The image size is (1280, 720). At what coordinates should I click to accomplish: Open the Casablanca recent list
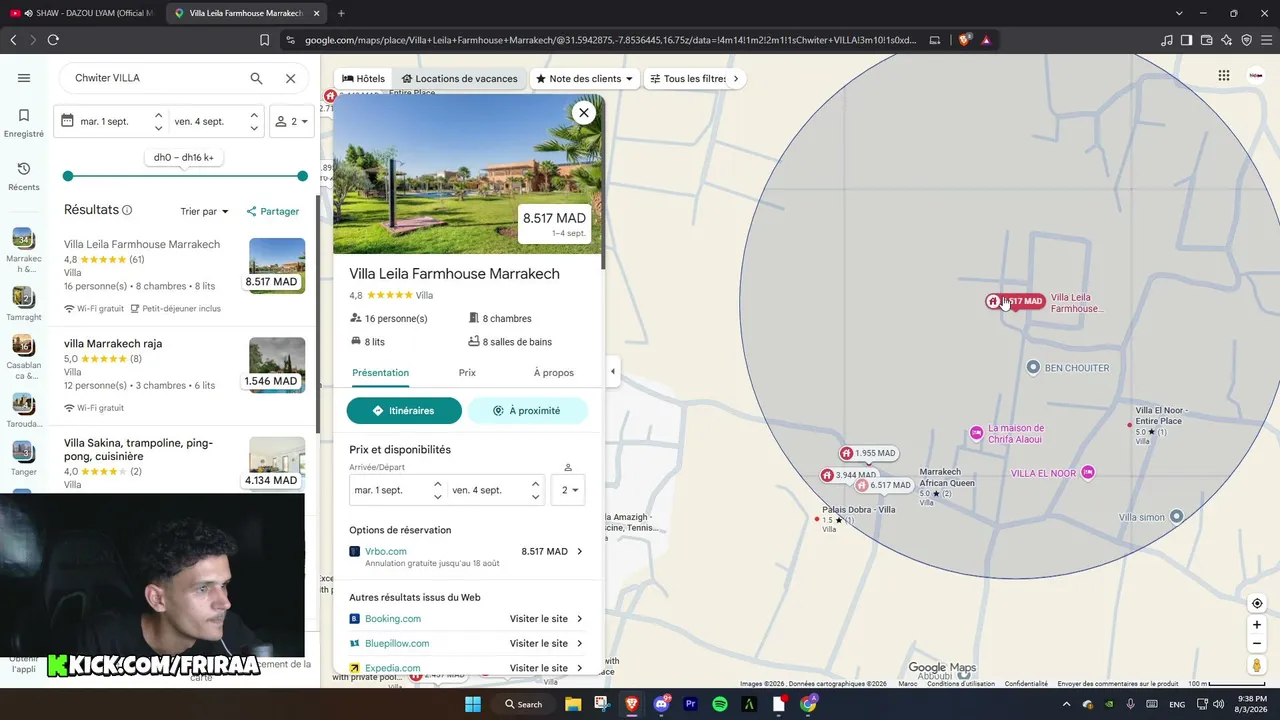point(23,358)
